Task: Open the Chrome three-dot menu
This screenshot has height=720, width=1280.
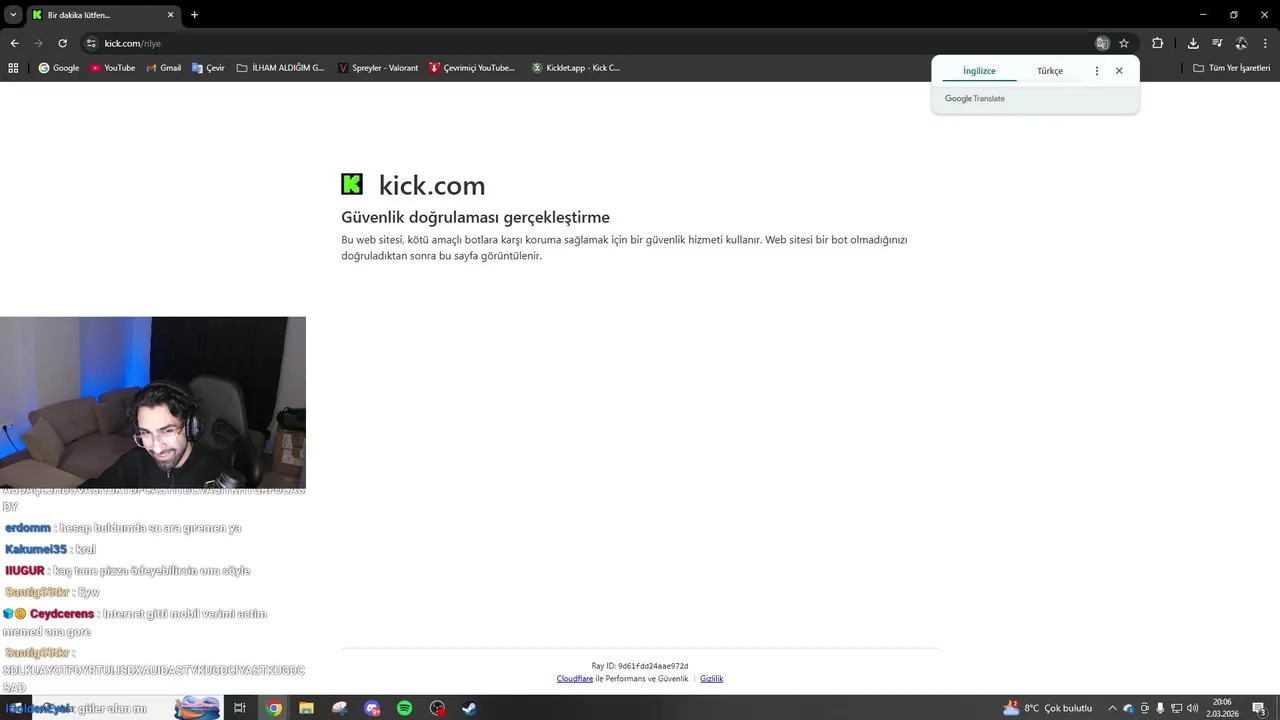Action: 1266,43
